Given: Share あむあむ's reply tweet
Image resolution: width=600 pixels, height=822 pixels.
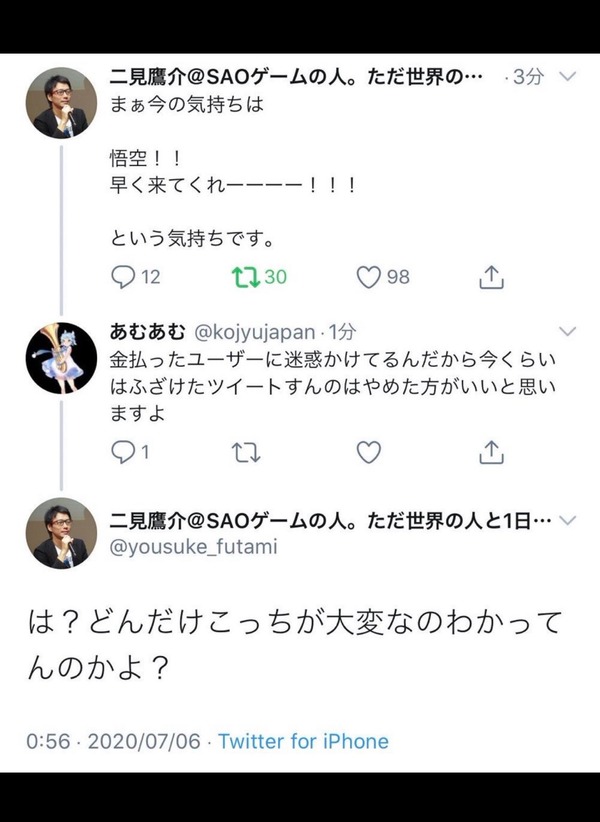Looking at the screenshot, I should pyautogui.click(x=492, y=452).
